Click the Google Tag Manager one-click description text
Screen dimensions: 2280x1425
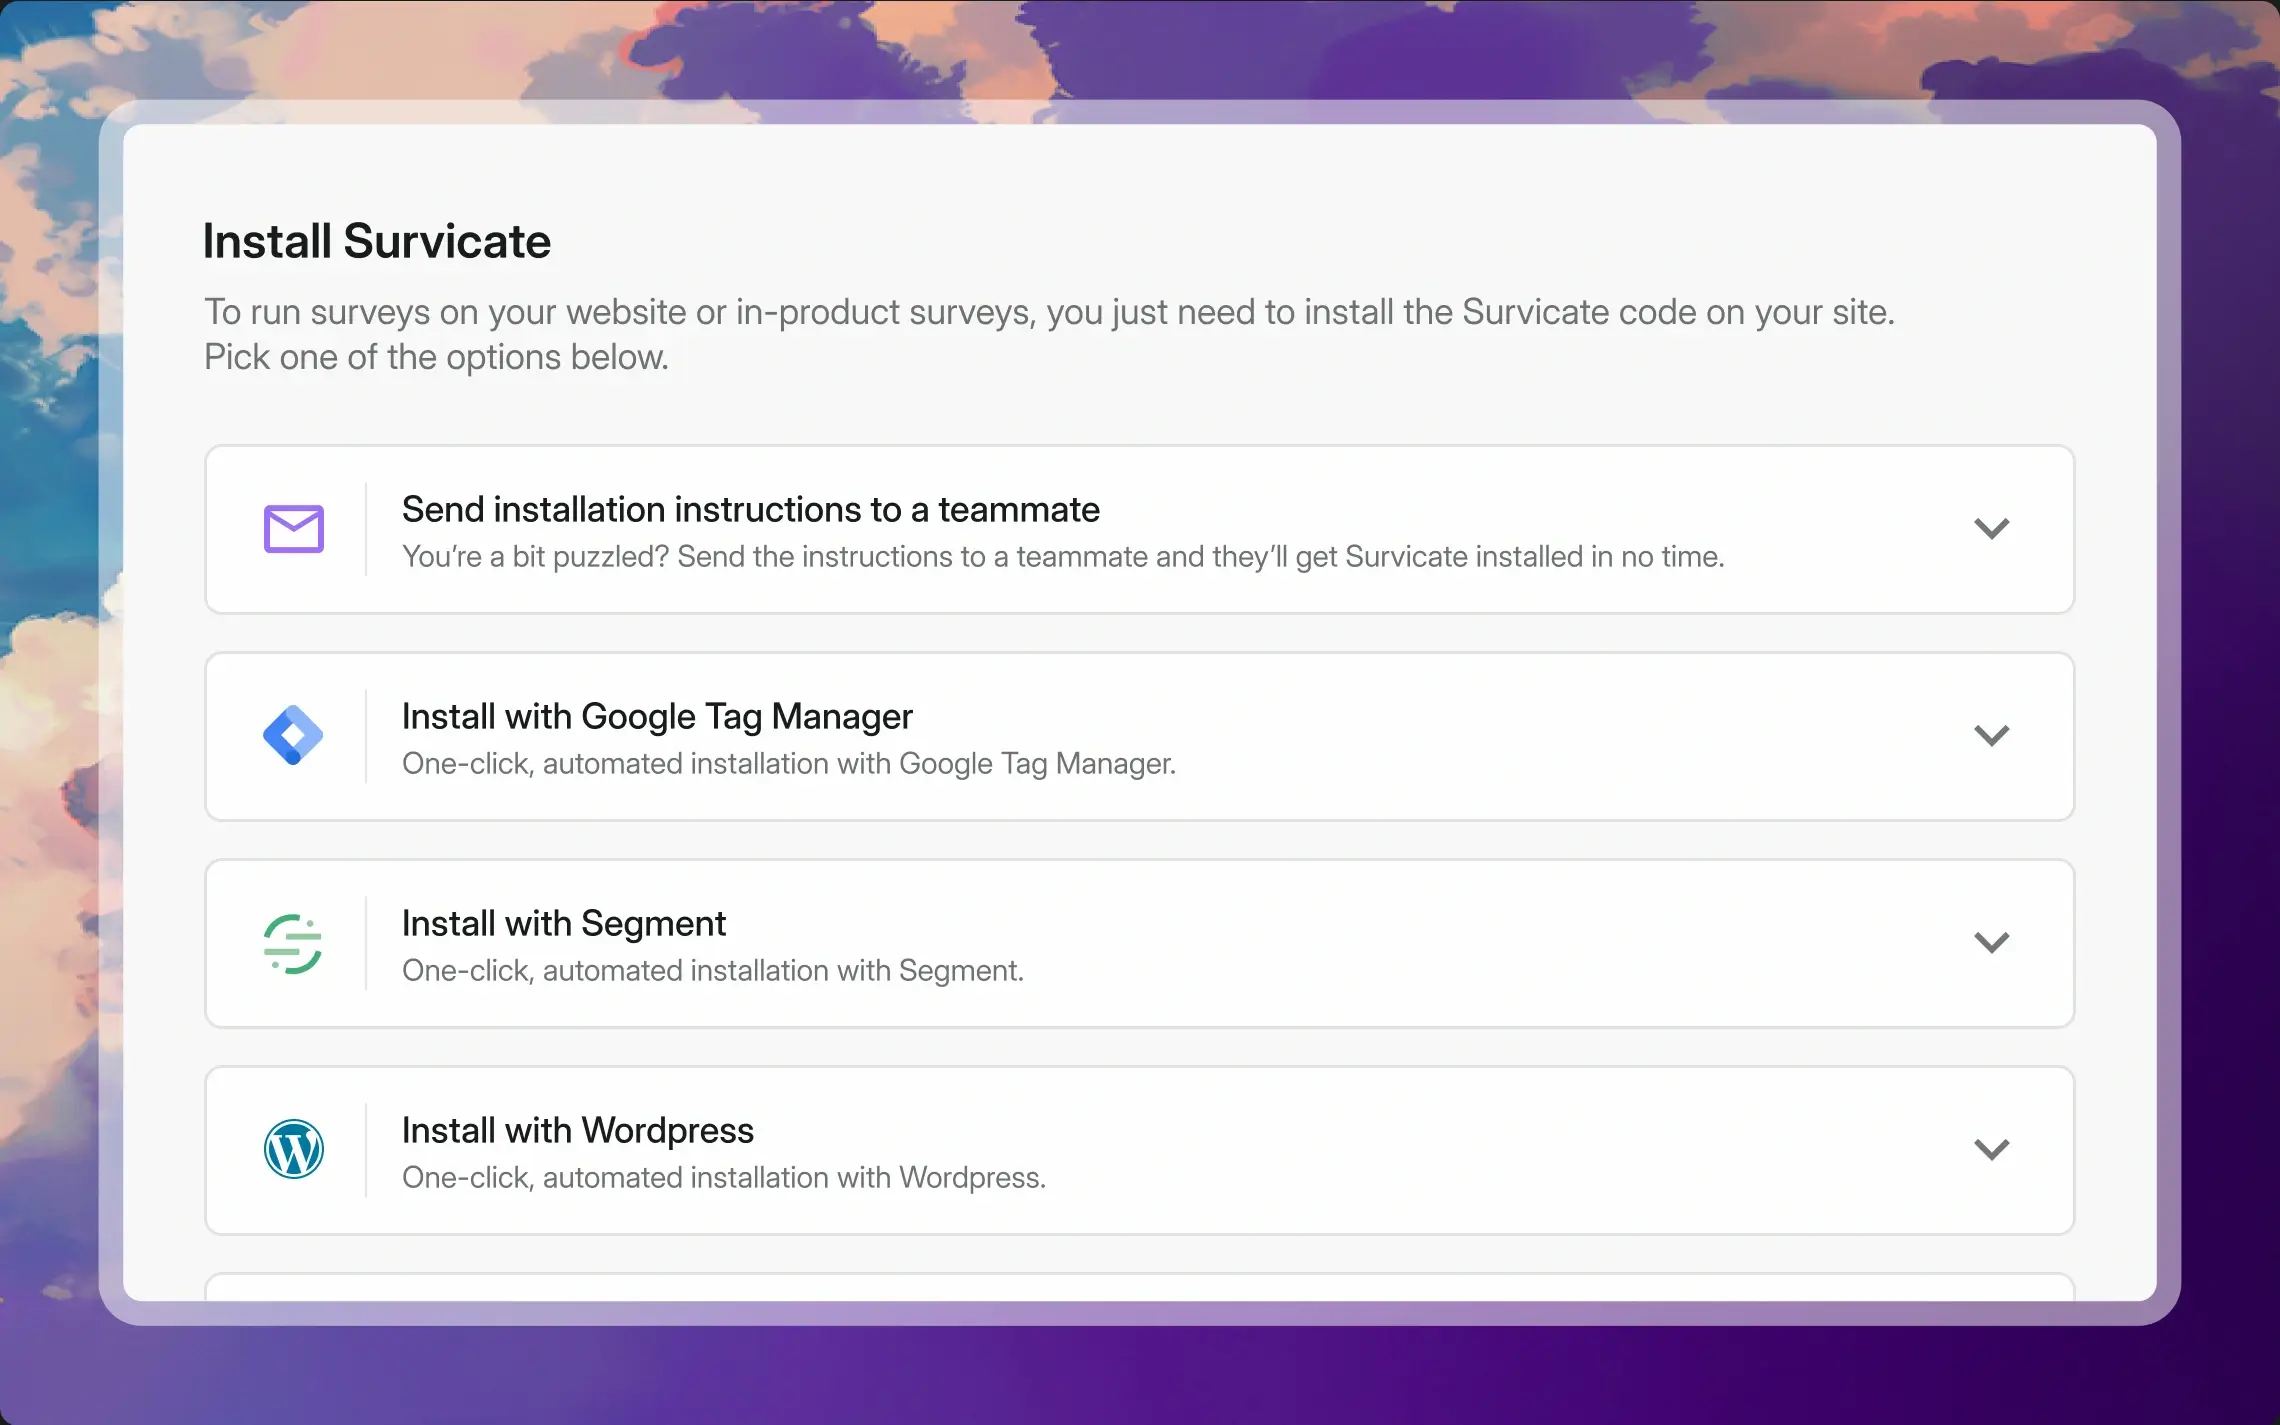(x=788, y=764)
